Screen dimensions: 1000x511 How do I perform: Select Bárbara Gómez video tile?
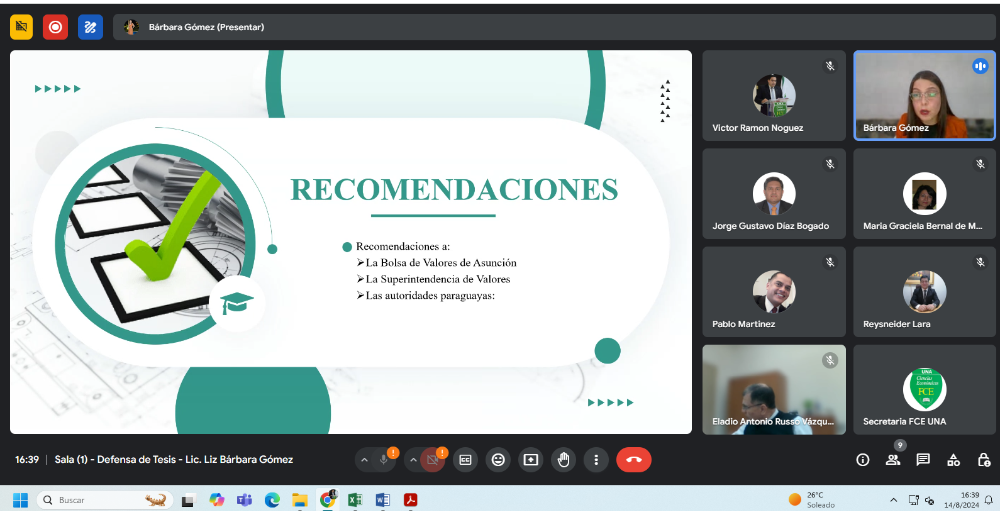point(924,95)
